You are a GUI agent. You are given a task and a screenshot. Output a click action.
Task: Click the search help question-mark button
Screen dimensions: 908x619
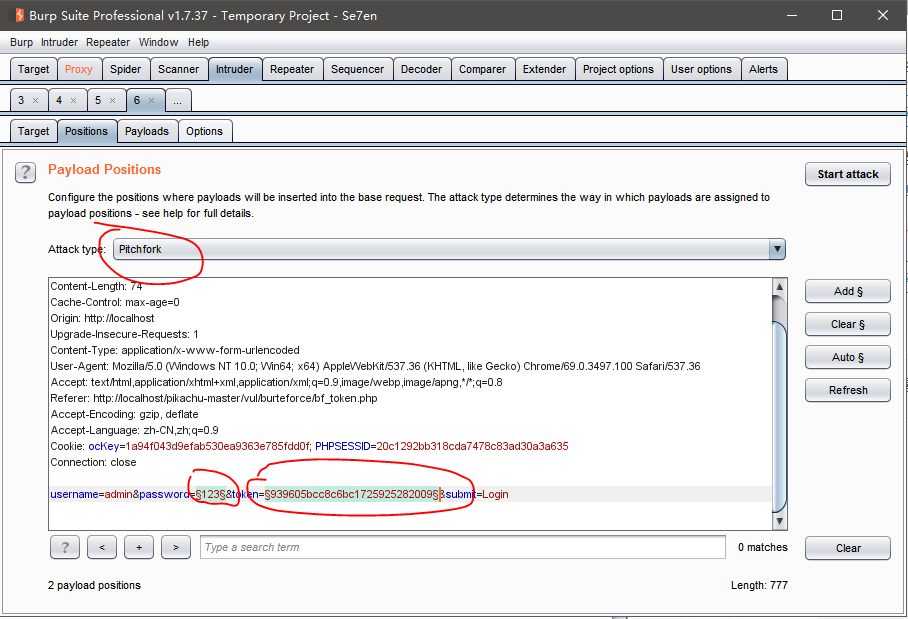coord(65,547)
